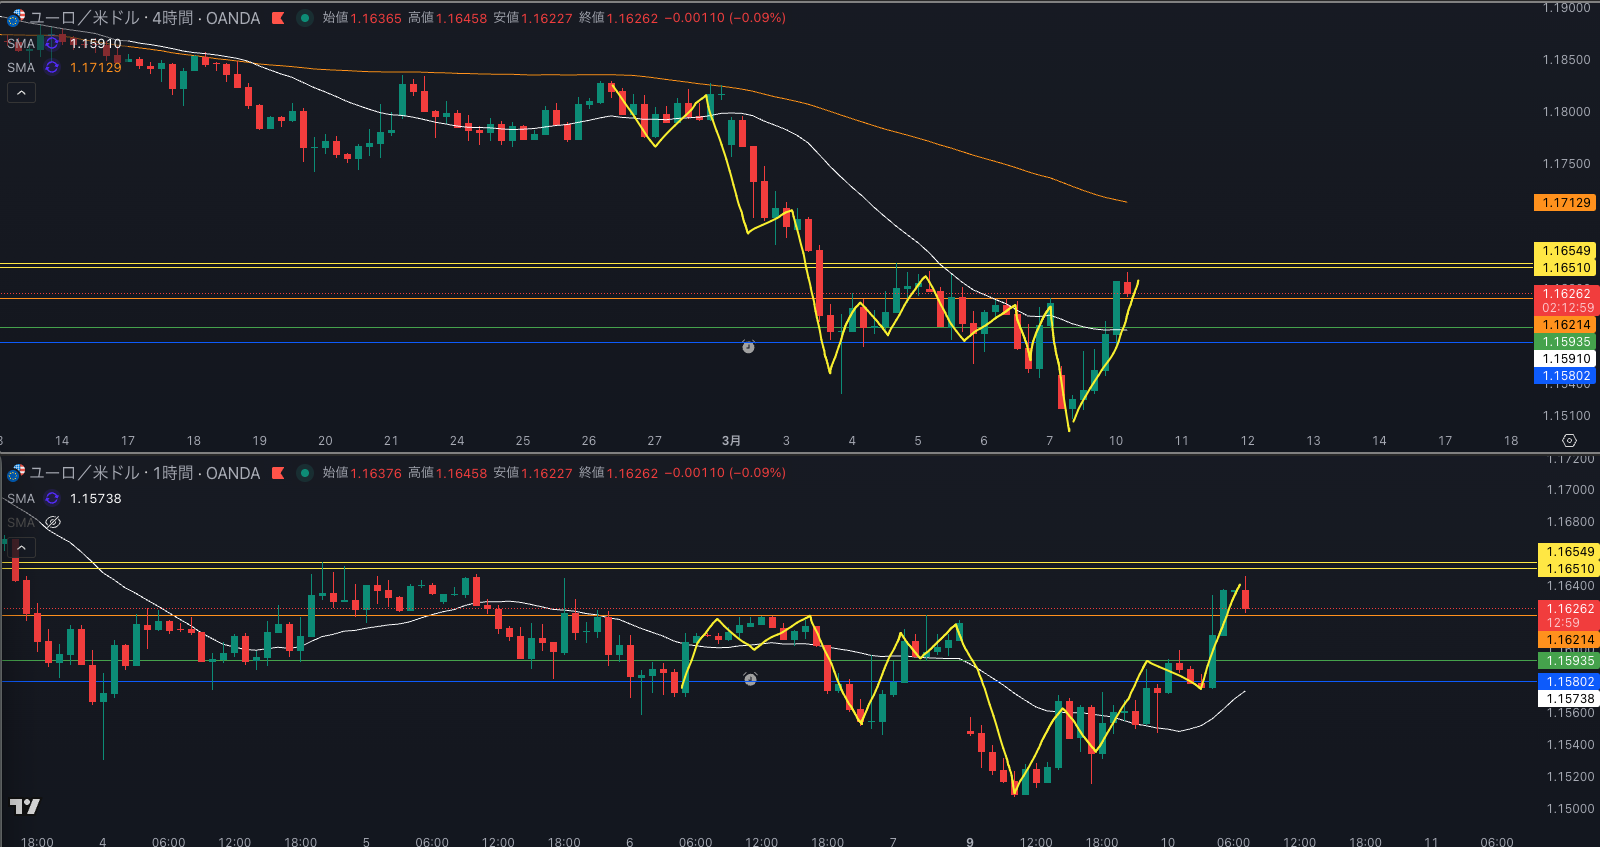Click the red flag icon on the 4-hour chart

pyautogui.click(x=278, y=18)
